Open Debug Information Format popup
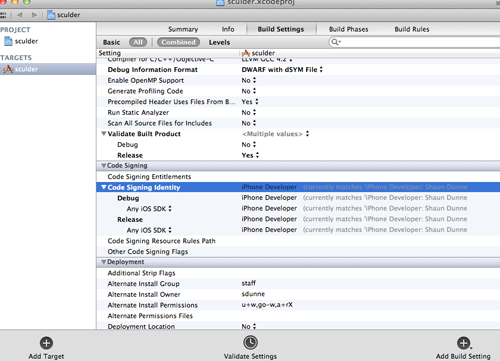The width and height of the screenshot is (500, 361). pos(282,70)
